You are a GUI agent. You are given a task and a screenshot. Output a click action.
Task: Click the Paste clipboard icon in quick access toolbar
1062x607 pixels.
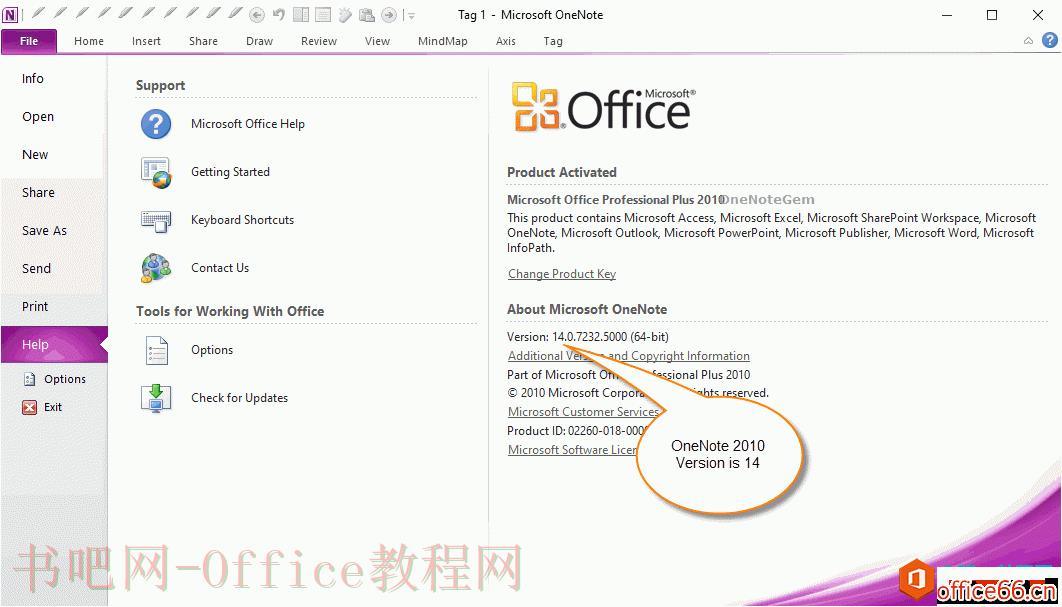pos(366,15)
